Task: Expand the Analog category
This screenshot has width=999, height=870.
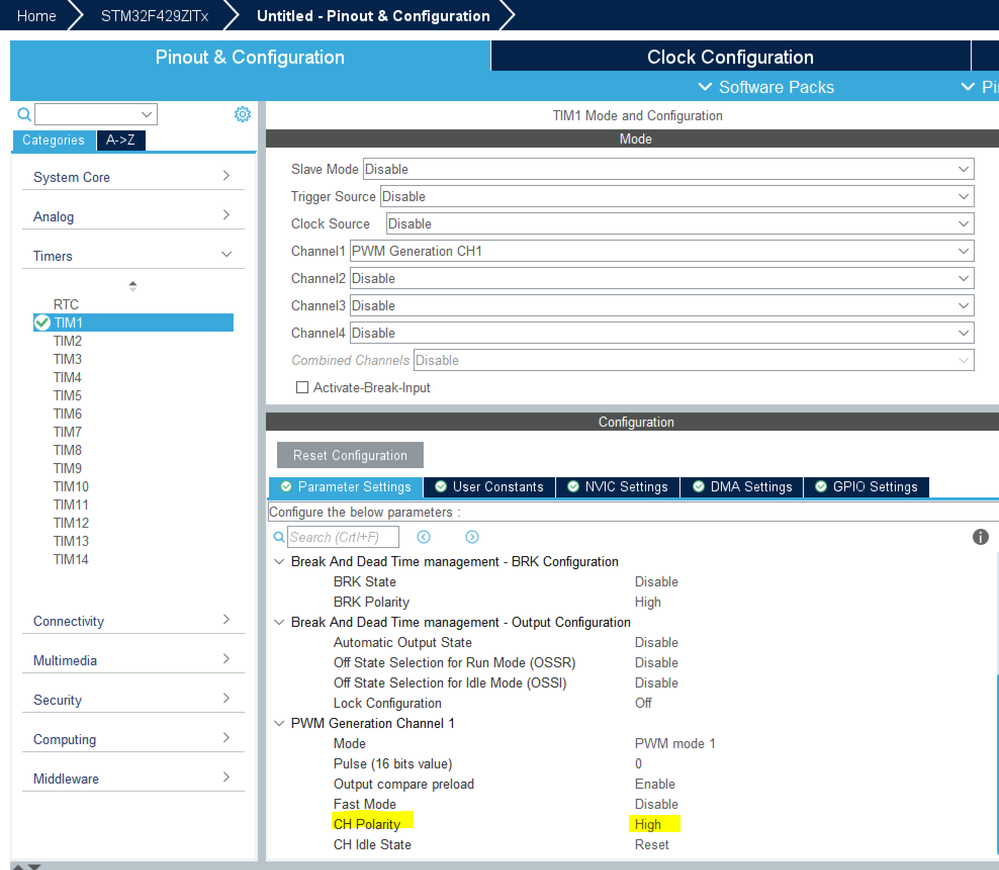Action: [x=133, y=217]
